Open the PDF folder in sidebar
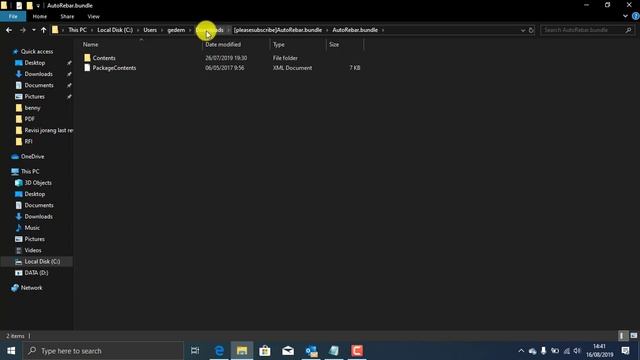Screen dimensions: 640x360 coord(29,119)
